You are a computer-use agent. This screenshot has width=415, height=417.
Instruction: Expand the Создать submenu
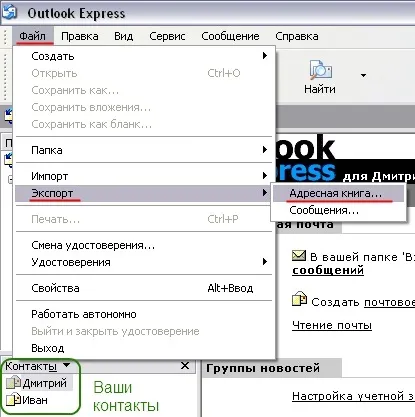144,56
